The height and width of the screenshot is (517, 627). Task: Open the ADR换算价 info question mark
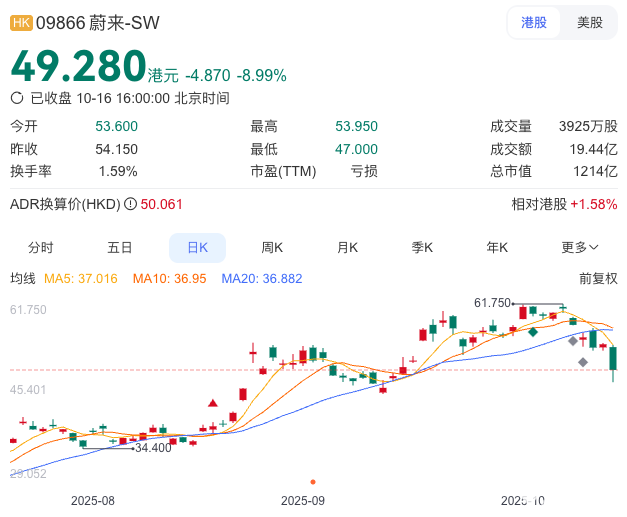[130, 204]
